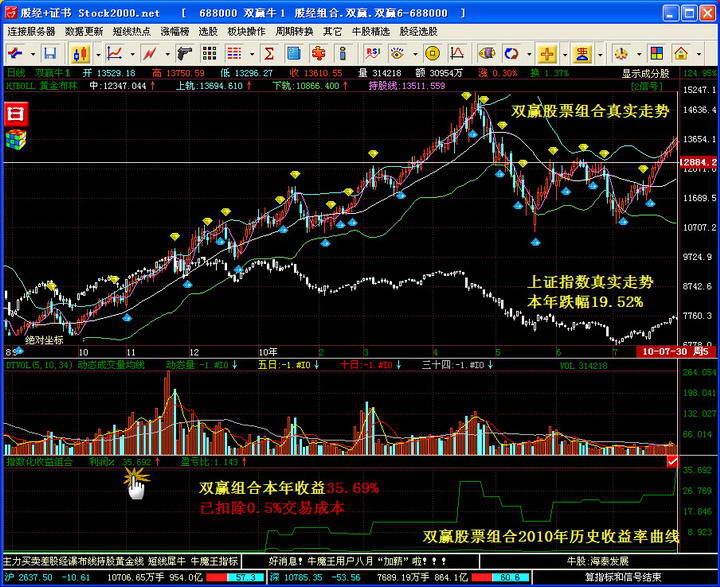Screen dimensions: 720x587
Task: Open the 周期转换 menu
Action: pos(294,31)
